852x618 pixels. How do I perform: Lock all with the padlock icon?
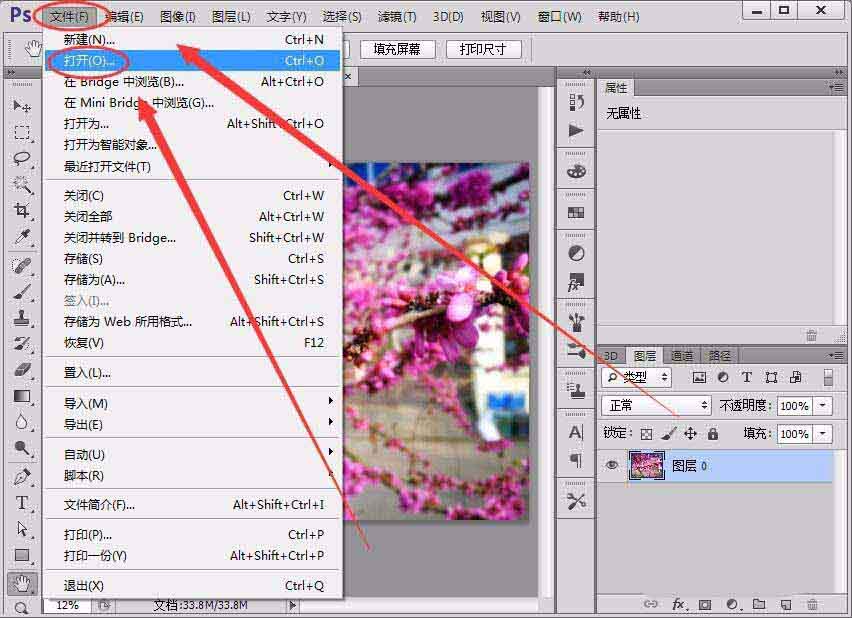point(712,434)
